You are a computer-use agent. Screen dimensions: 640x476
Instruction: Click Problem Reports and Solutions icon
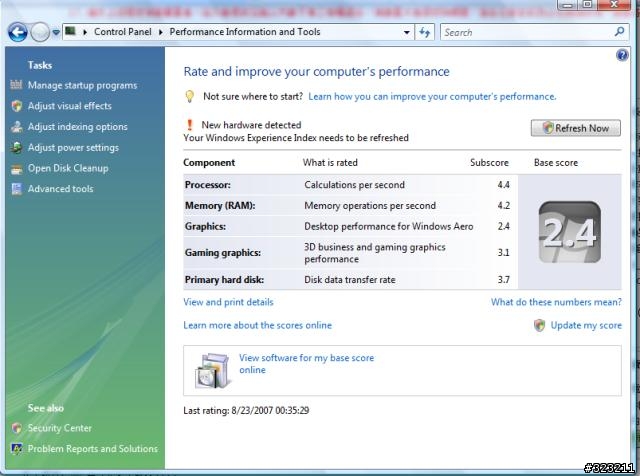pos(17,449)
